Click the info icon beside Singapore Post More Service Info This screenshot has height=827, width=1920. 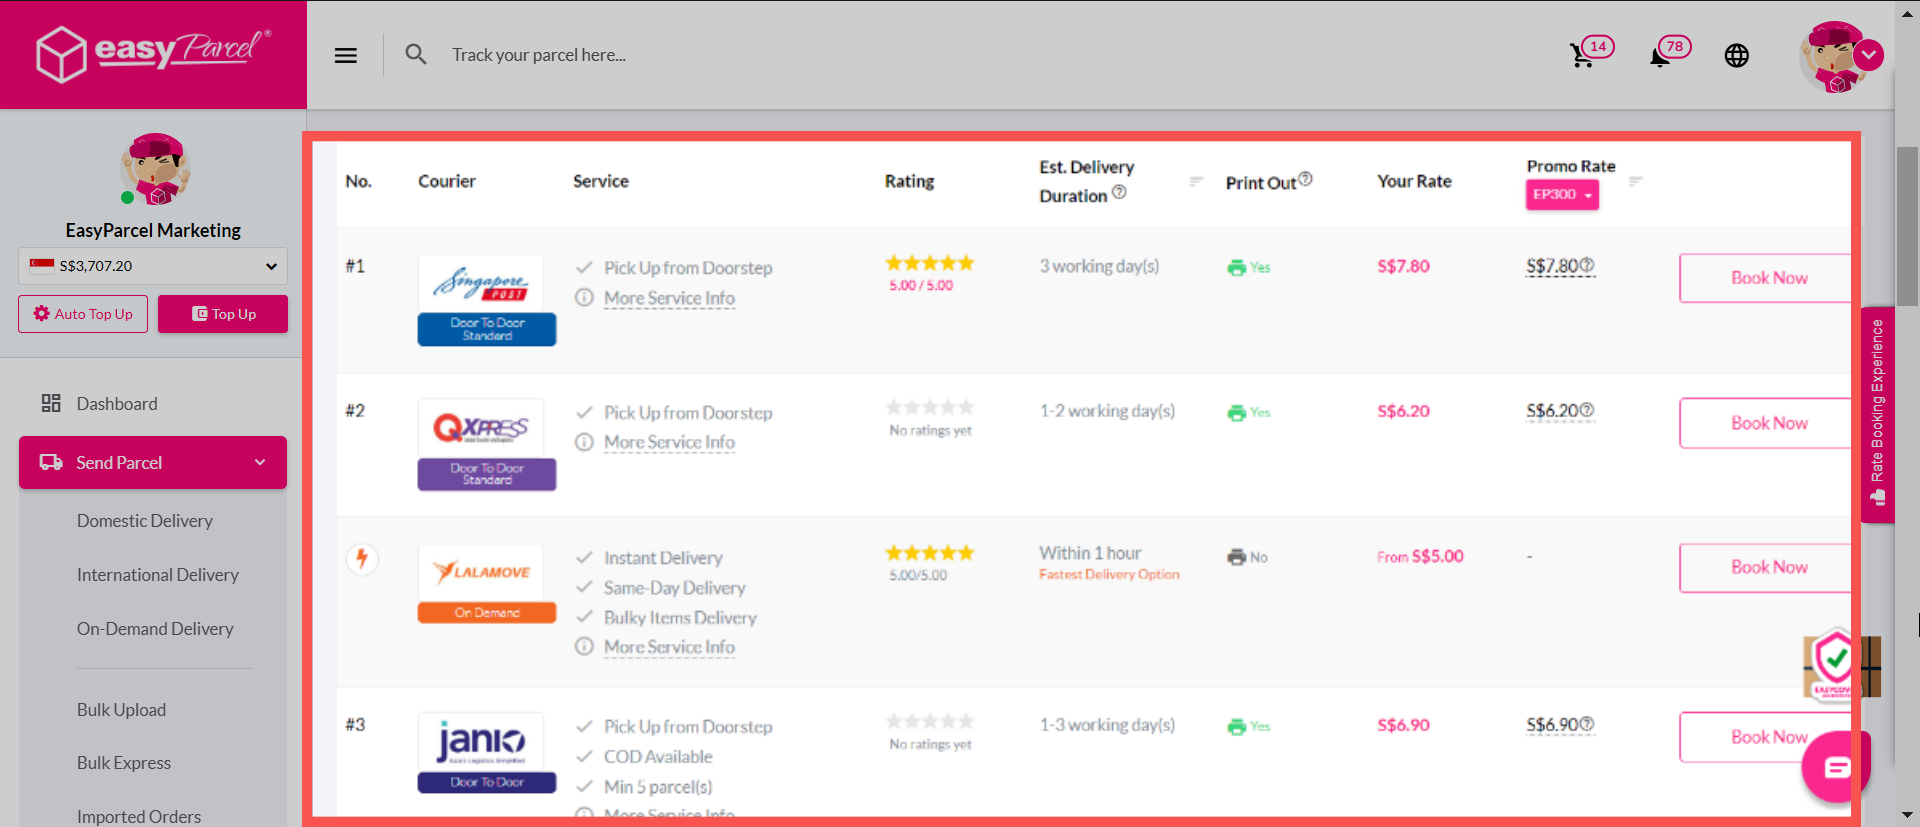585,297
